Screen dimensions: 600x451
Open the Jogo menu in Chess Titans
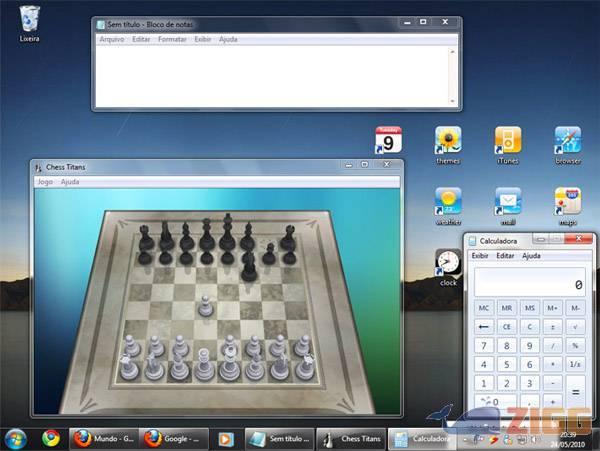point(45,182)
